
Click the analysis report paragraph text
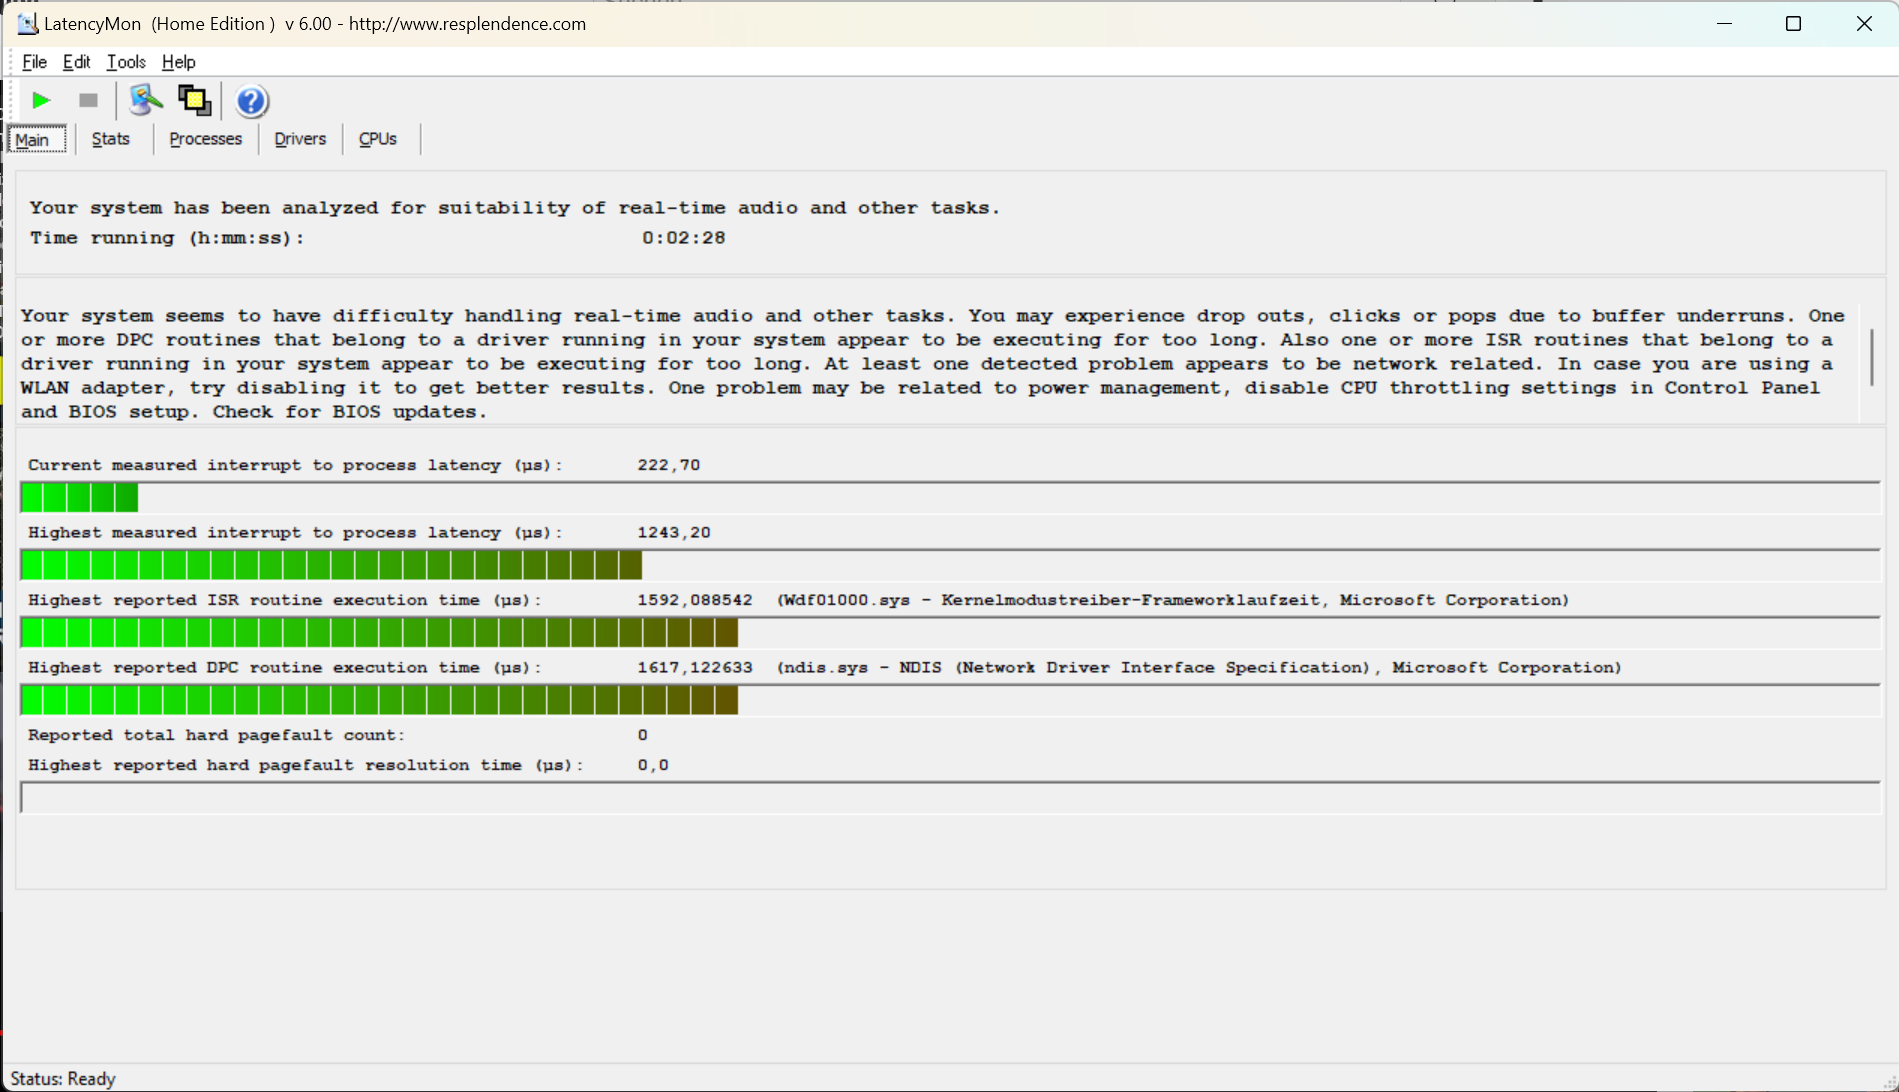[x=933, y=364]
